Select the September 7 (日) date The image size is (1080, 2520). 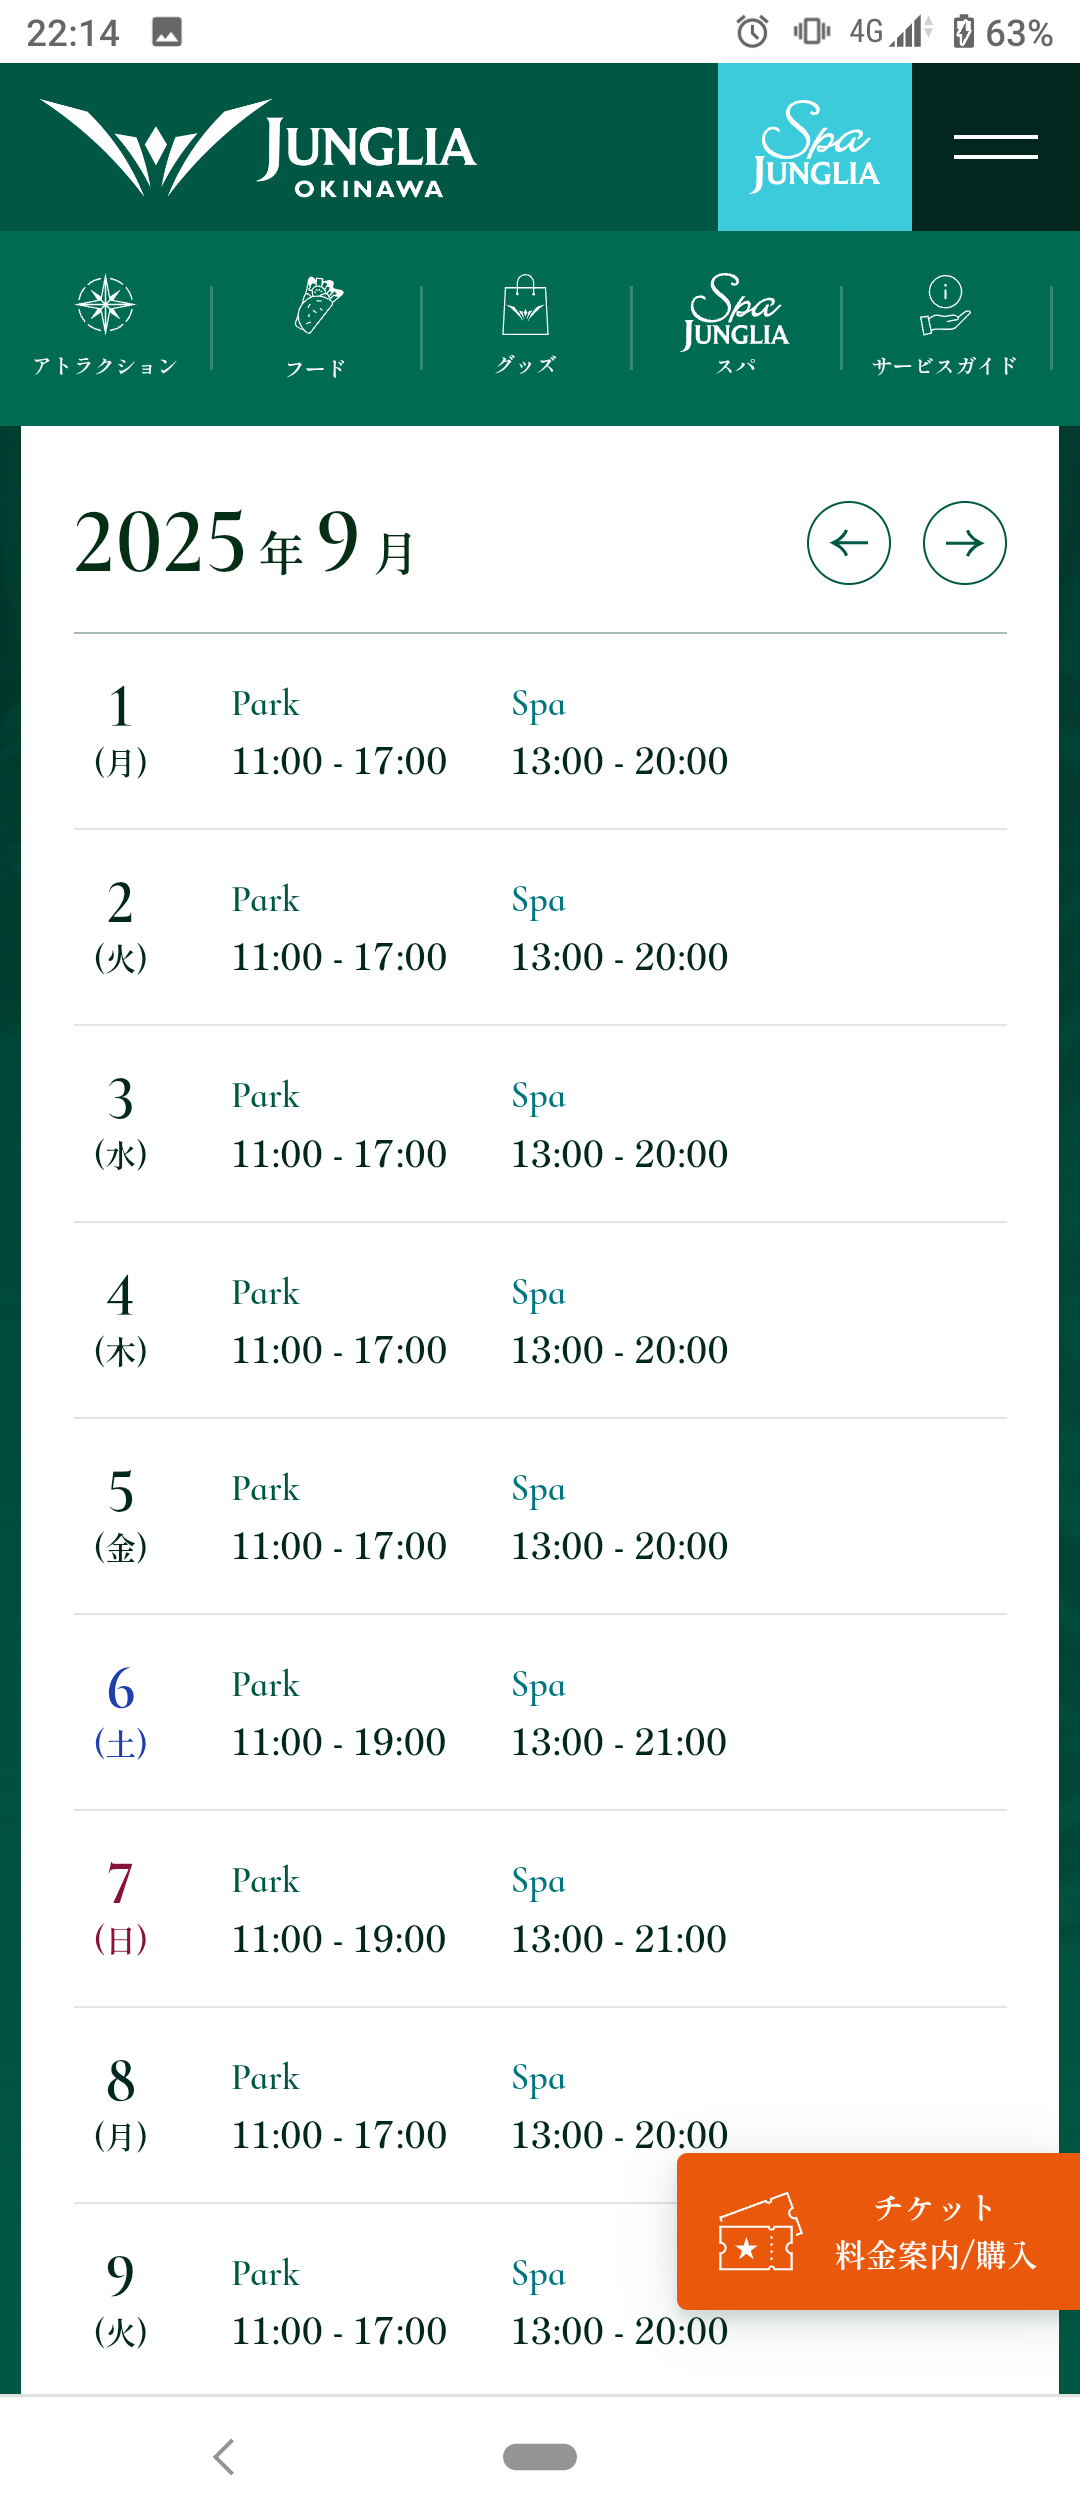121,1908
